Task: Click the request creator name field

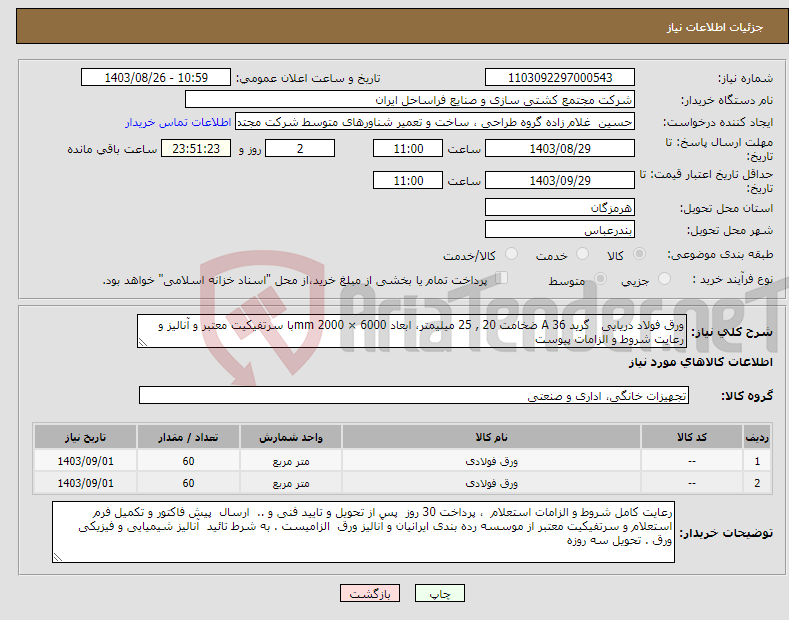Action: coord(435,122)
